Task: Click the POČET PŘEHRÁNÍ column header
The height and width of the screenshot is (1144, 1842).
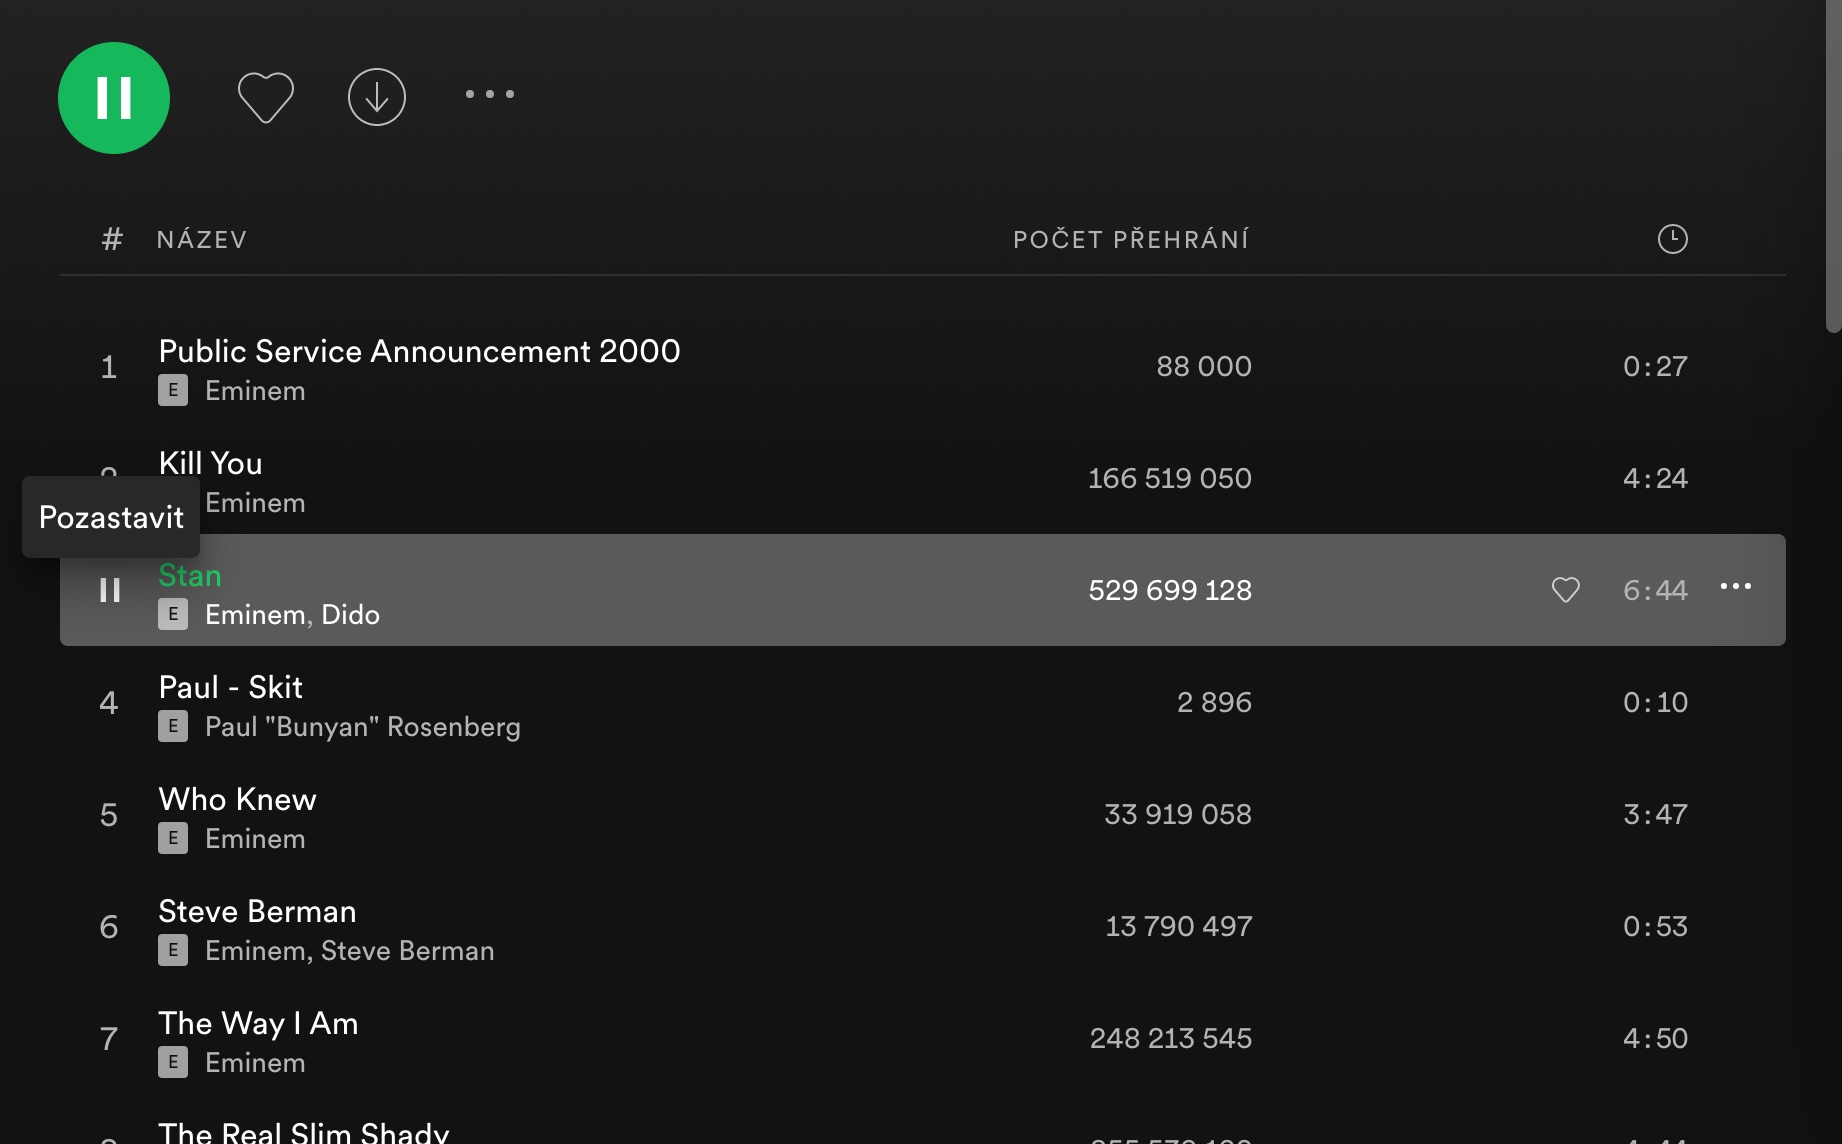Action: (x=1131, y=240)
